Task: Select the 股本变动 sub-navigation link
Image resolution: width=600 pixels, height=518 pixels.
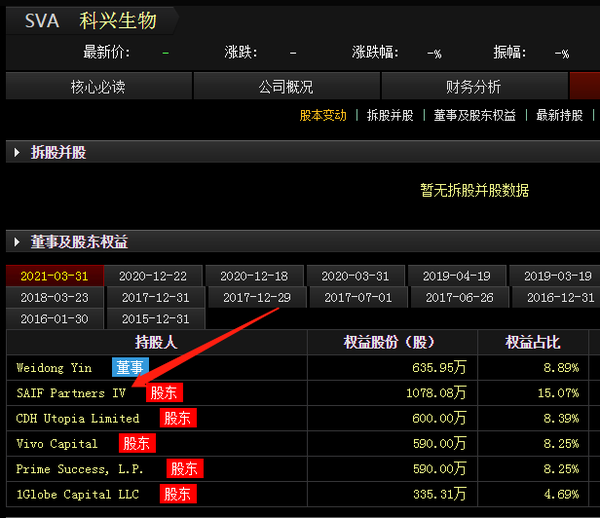Action: tap(323, 115)
